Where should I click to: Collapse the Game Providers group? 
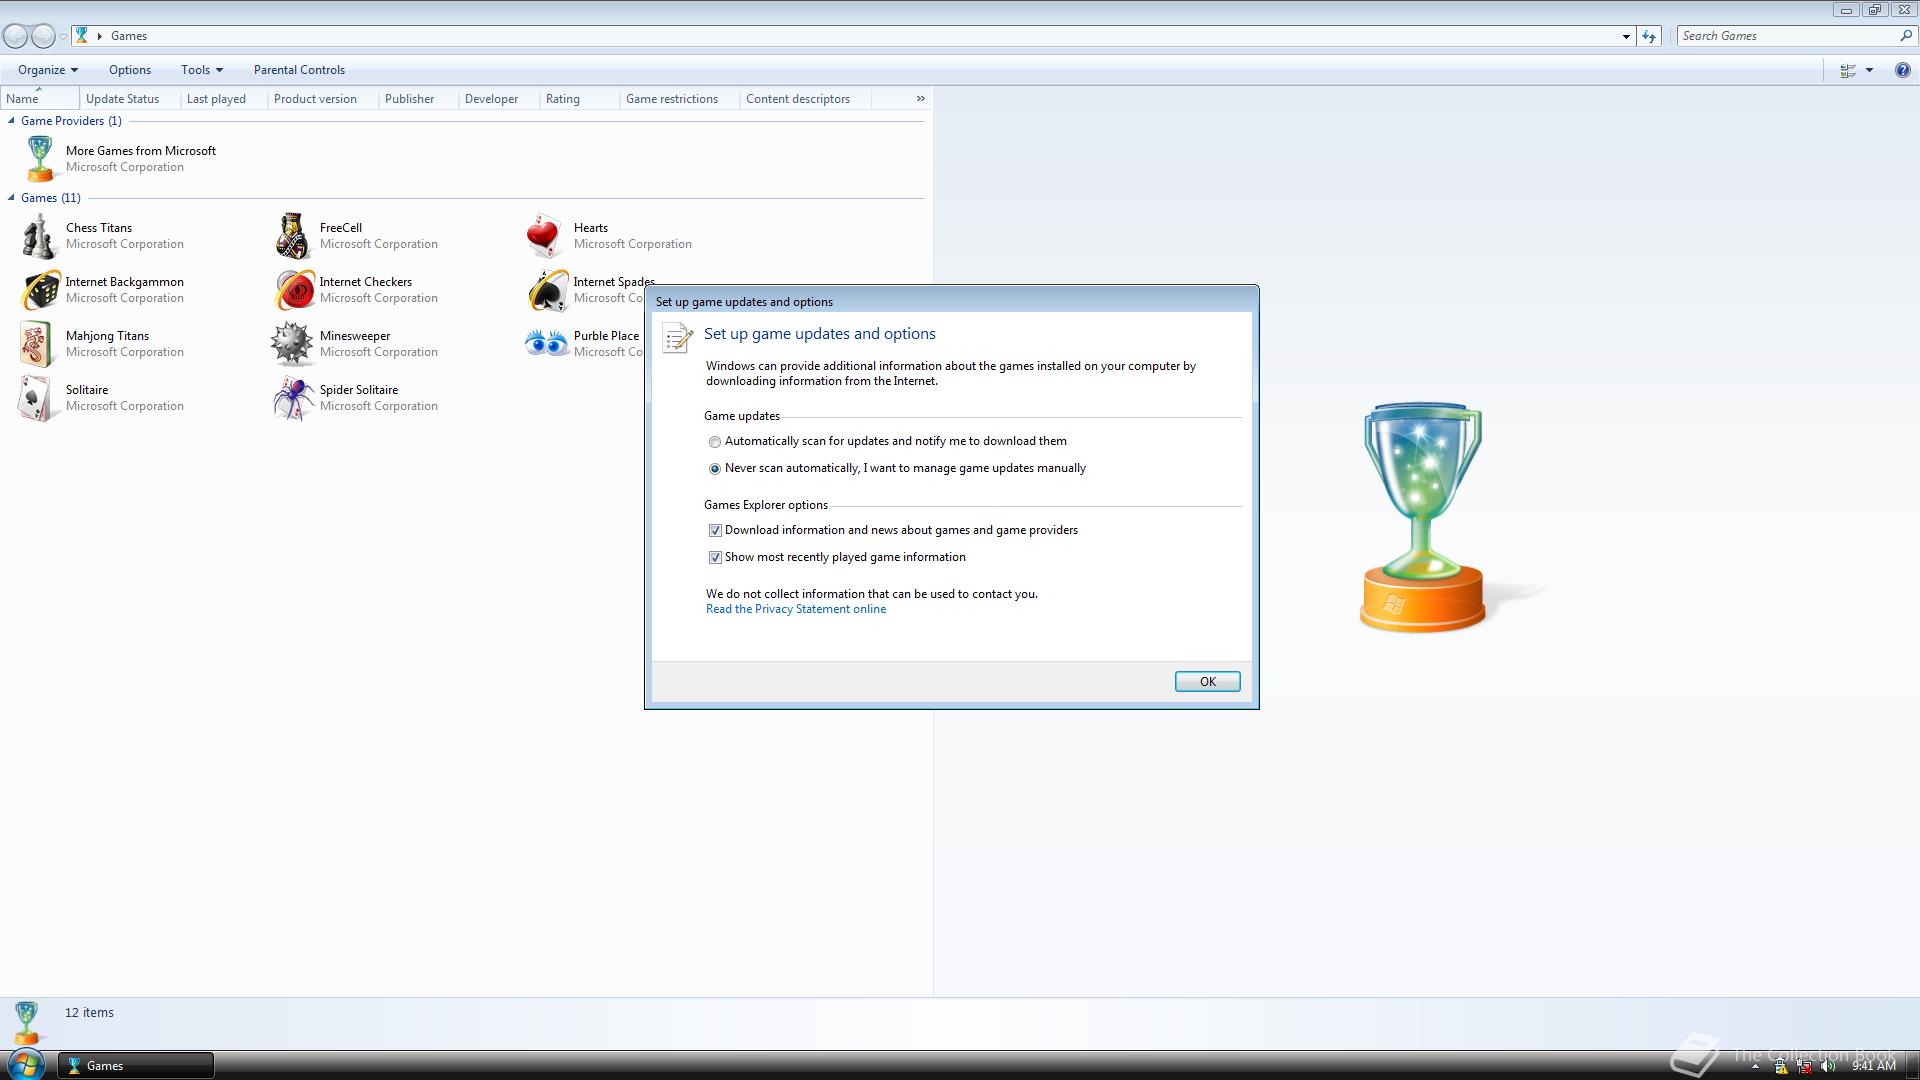[x=11, y=121]
